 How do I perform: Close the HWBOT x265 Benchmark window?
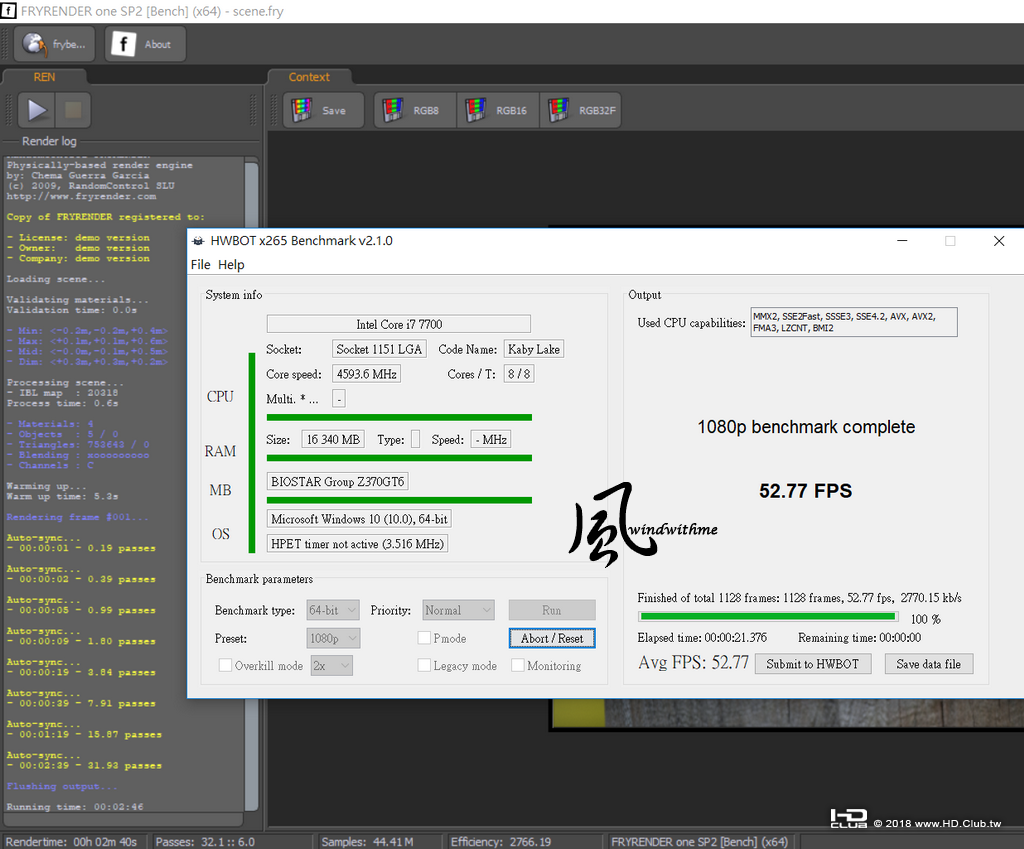[999, 241]
